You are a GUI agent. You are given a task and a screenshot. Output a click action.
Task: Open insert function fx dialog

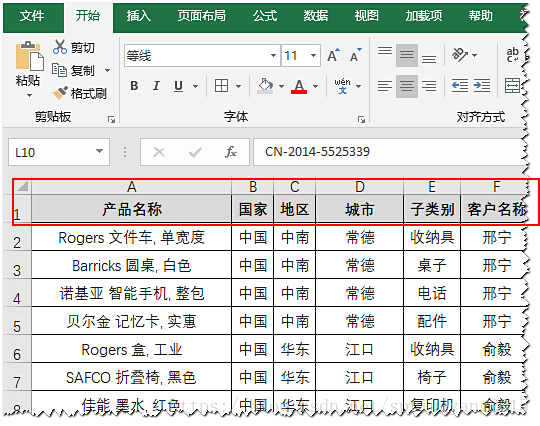click(231, 152)
